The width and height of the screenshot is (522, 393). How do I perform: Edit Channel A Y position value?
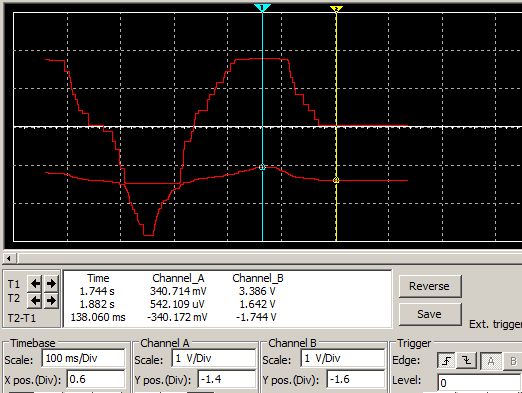coord(227,379)
